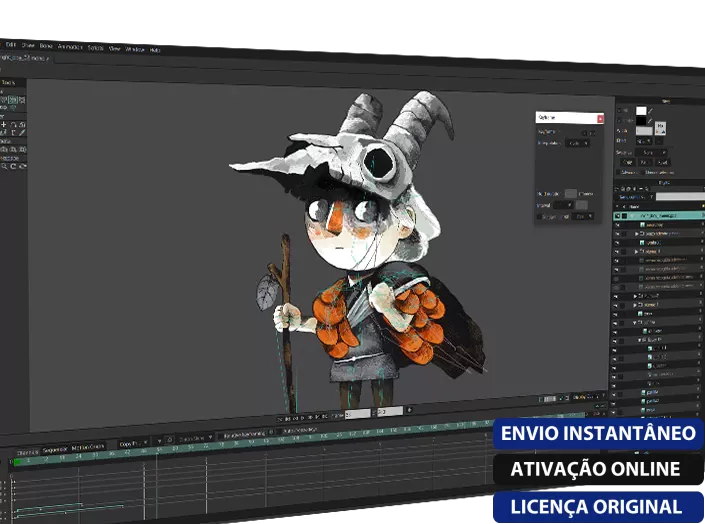Select the middle Camera tool icon
705x524 pixels.
[13, 149]
